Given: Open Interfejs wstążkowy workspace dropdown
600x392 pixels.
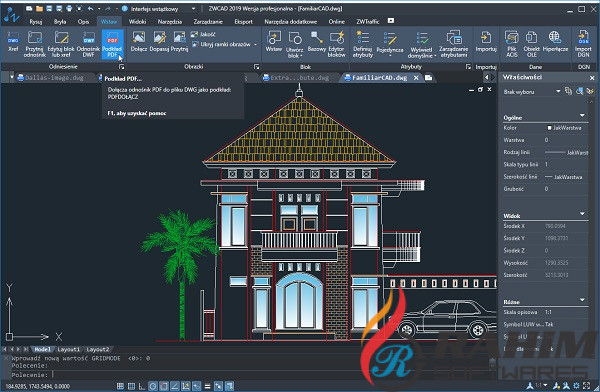Looking at the screenshot, I should pyautogui.click(x=193, y=8).
